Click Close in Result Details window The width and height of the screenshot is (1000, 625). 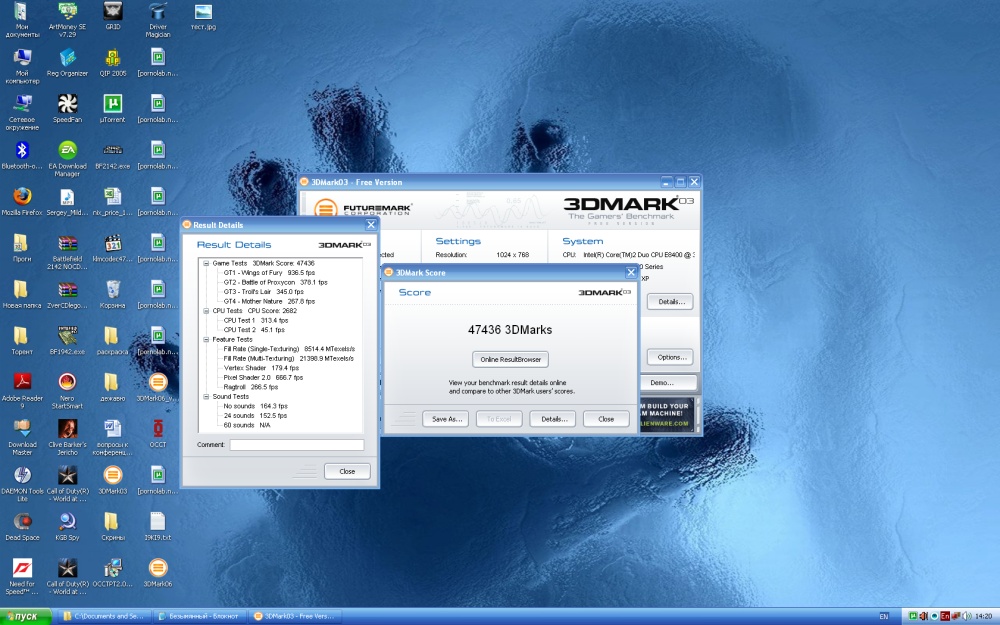coord(347,471)
